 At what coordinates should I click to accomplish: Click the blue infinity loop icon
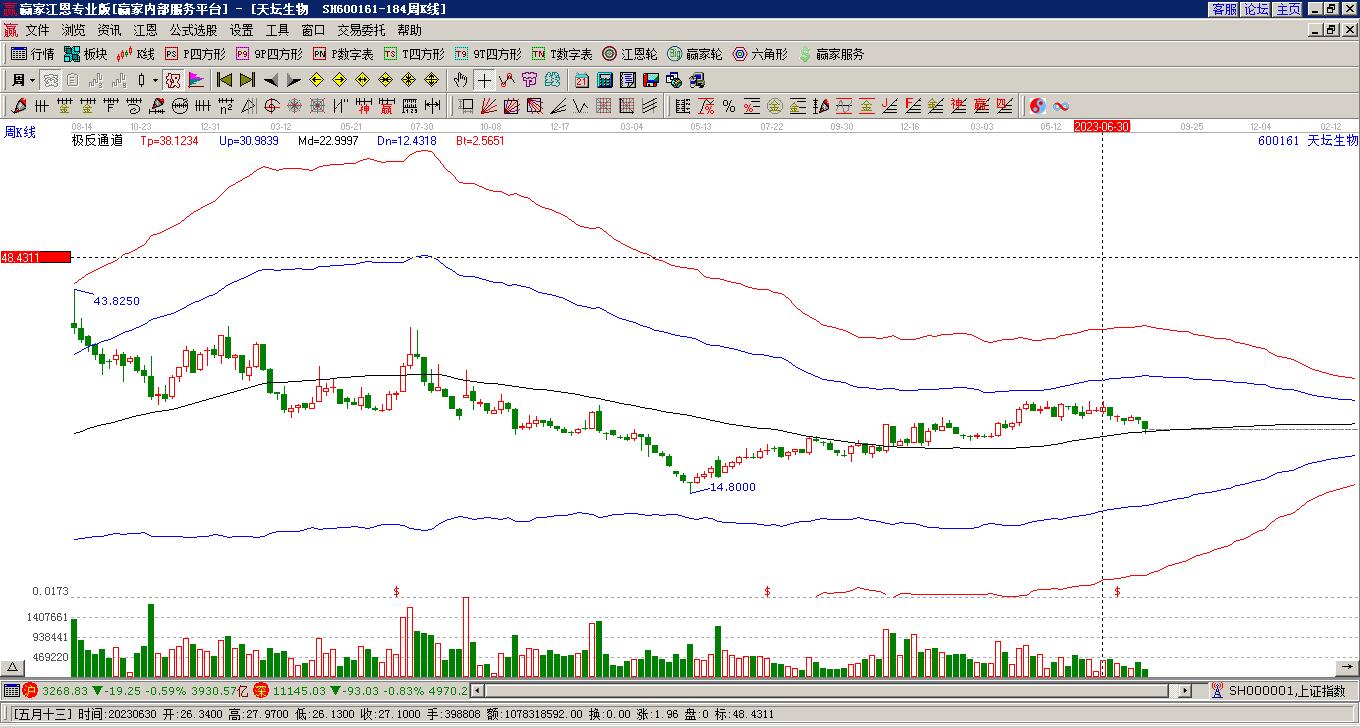tap(1061, 106)
